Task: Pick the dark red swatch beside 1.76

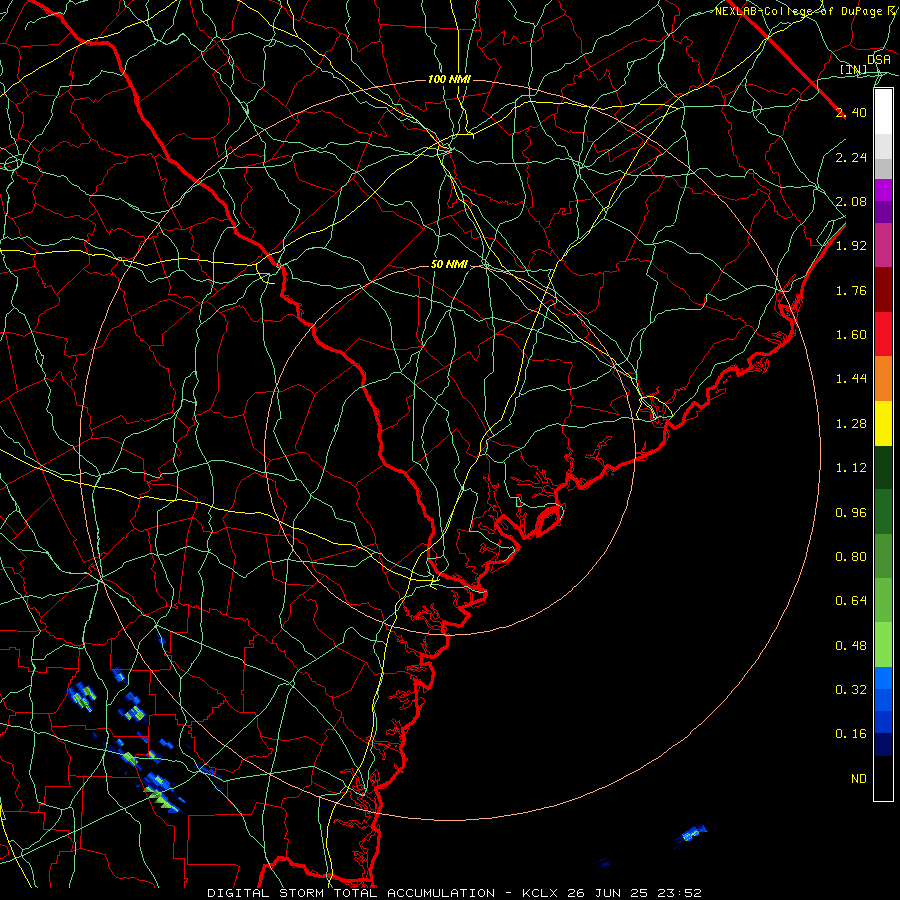Action: tap(883, 290)
